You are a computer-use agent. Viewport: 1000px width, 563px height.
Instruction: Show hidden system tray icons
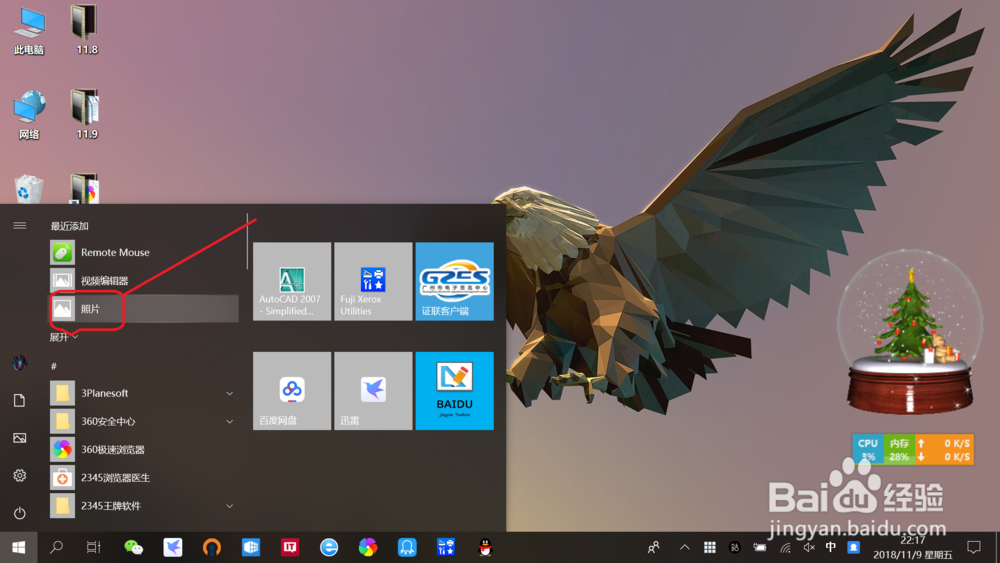[x=684, y=547]
